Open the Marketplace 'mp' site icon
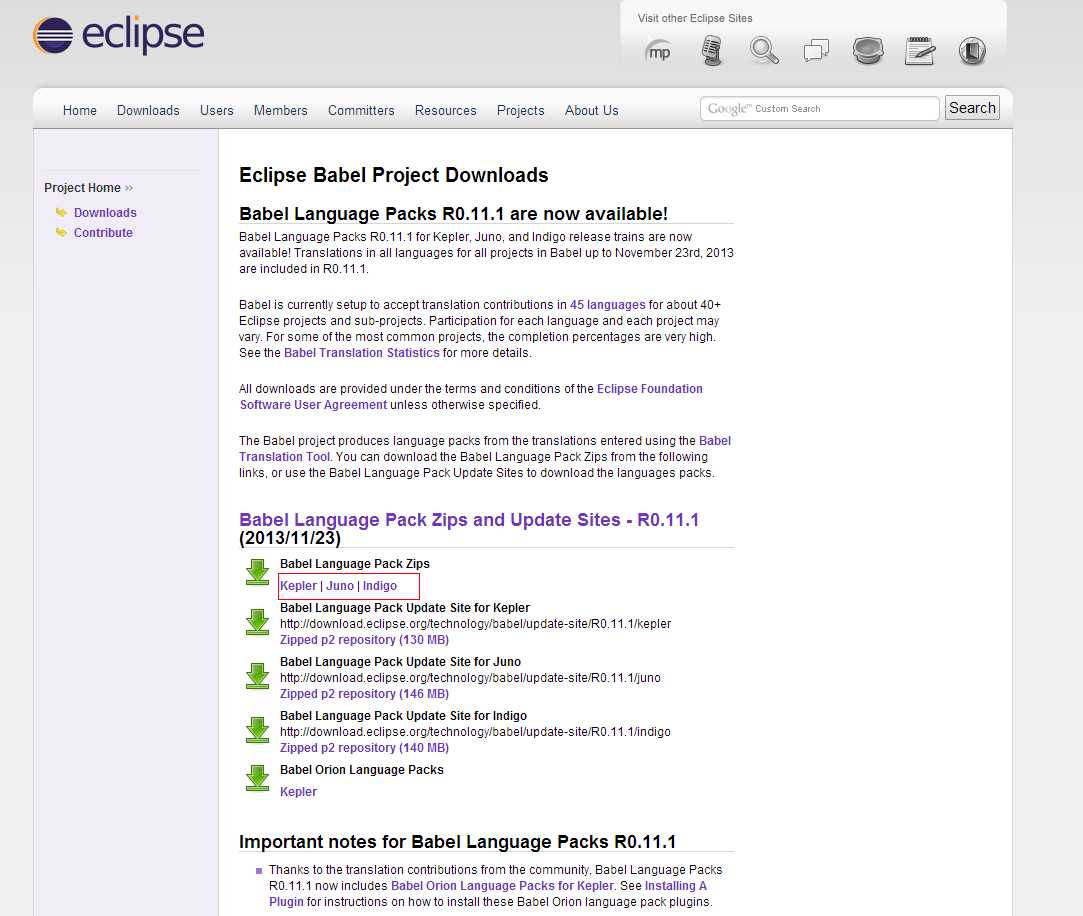The image size is (1083, 916). click(658, 52)
